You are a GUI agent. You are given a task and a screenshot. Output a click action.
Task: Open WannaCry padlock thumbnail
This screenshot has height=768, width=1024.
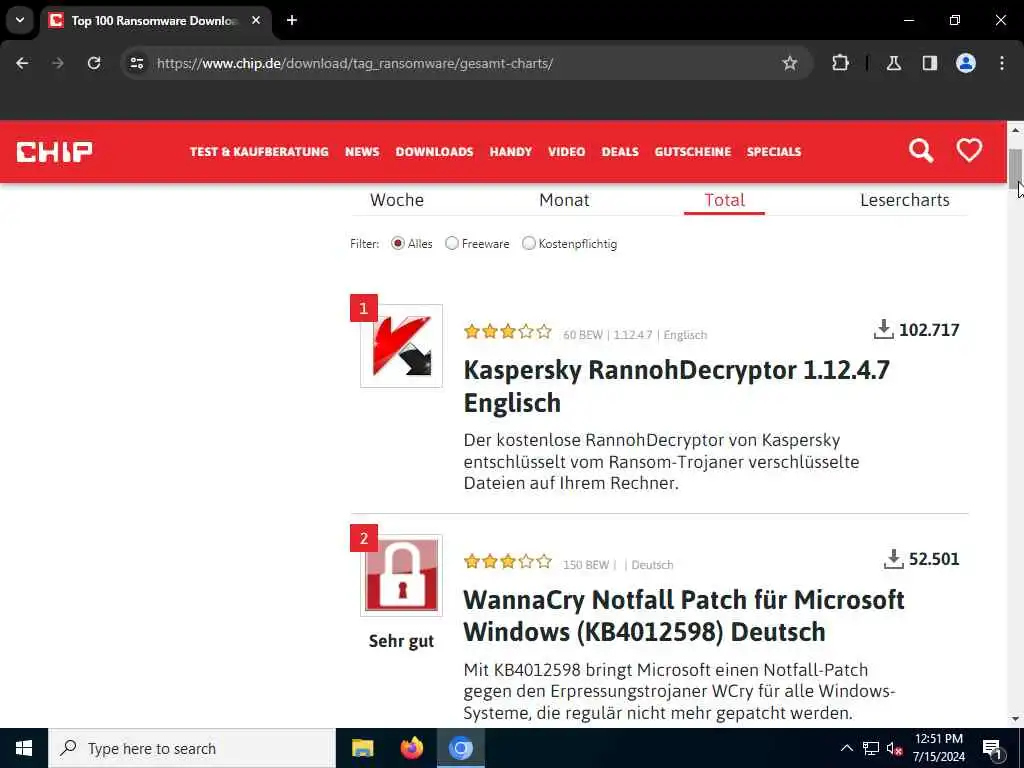click(401, 575)
